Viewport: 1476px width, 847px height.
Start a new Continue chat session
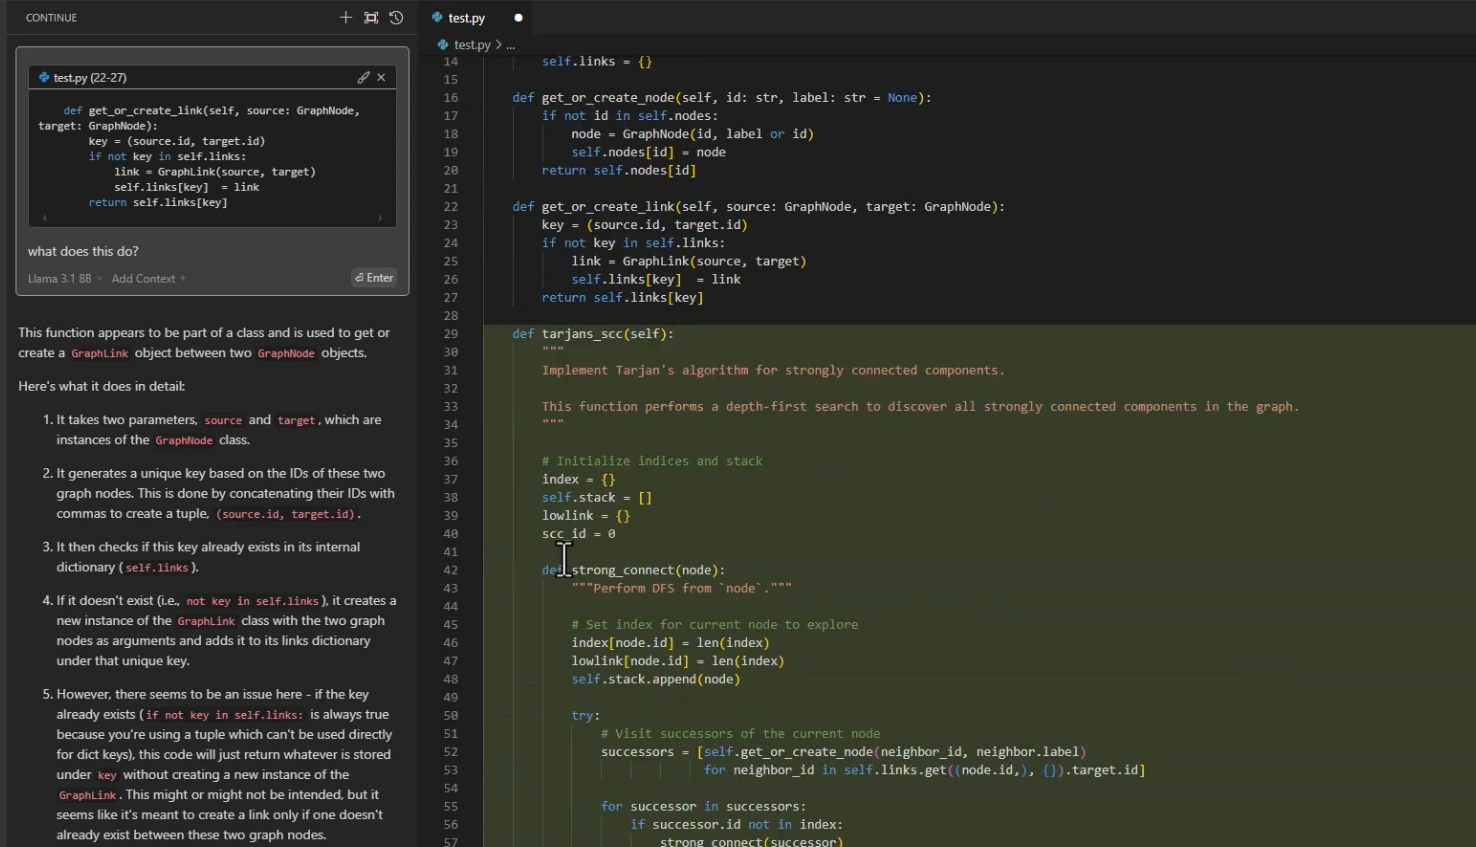pos(345,17)
